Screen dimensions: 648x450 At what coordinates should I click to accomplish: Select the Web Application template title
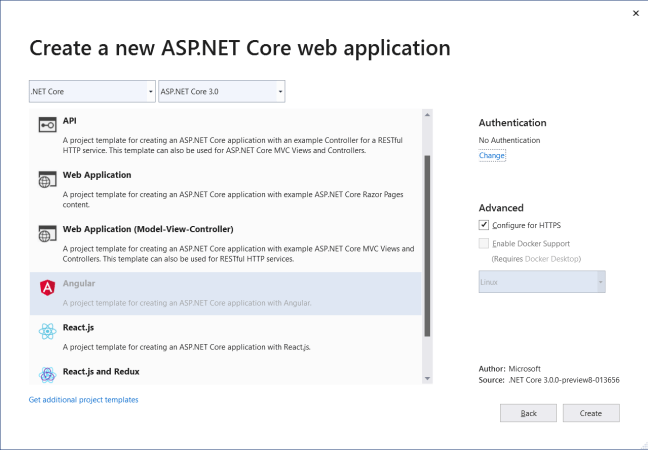[x=97, y=175]
